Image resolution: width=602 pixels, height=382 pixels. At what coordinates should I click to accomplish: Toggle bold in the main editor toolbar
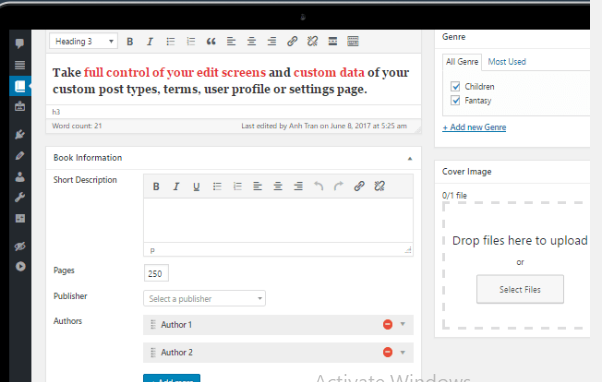(130, 41)
